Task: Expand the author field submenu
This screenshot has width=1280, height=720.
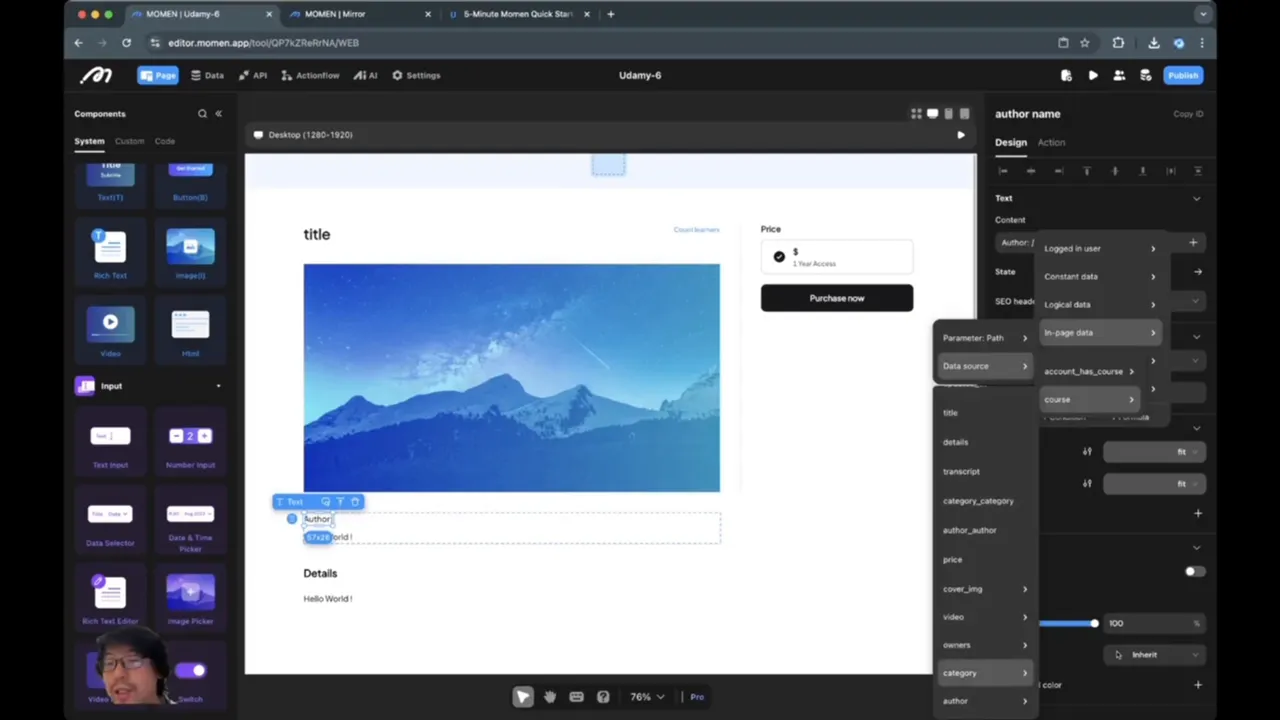Action: pyautogui.click(x=985, y=701)
